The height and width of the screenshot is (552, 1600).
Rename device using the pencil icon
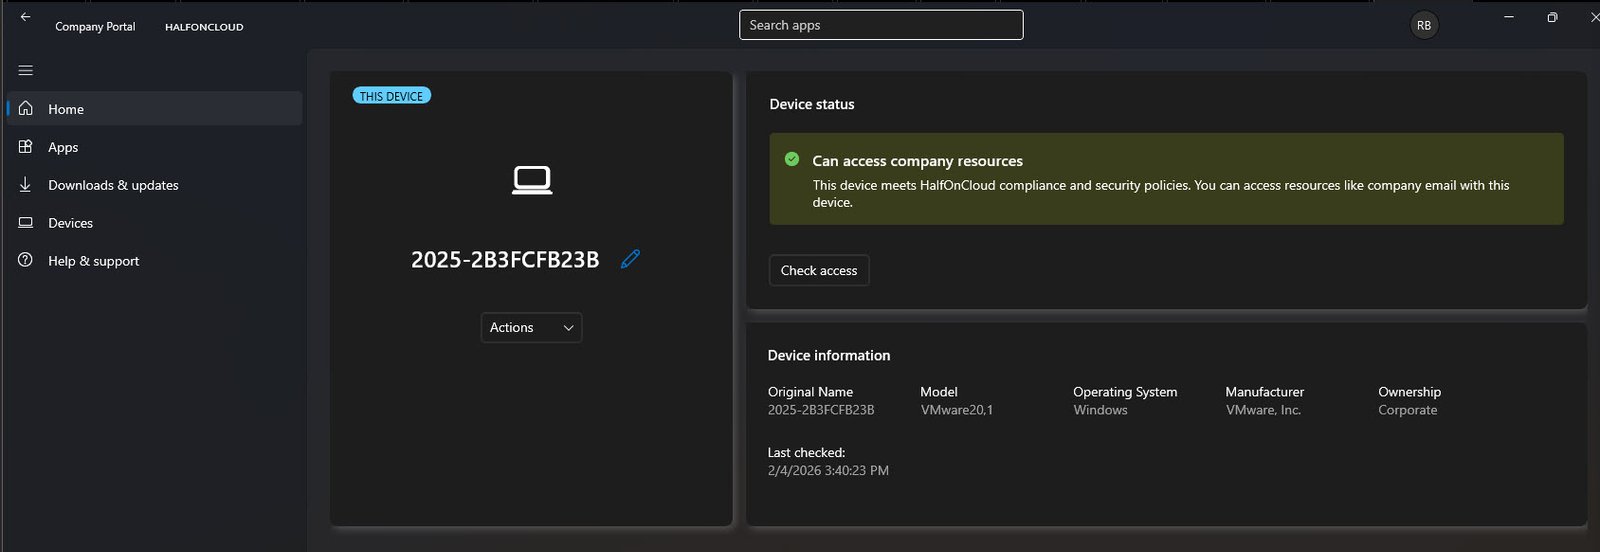[630, 259]
